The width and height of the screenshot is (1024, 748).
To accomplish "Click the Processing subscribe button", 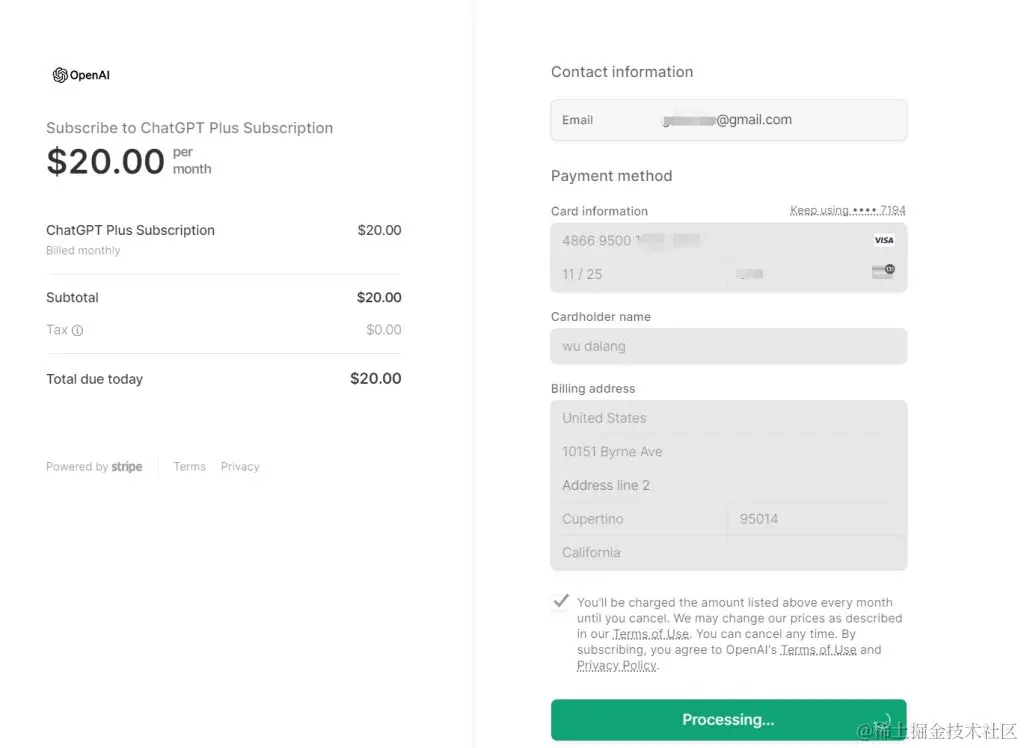I will (x=728, y=720).
